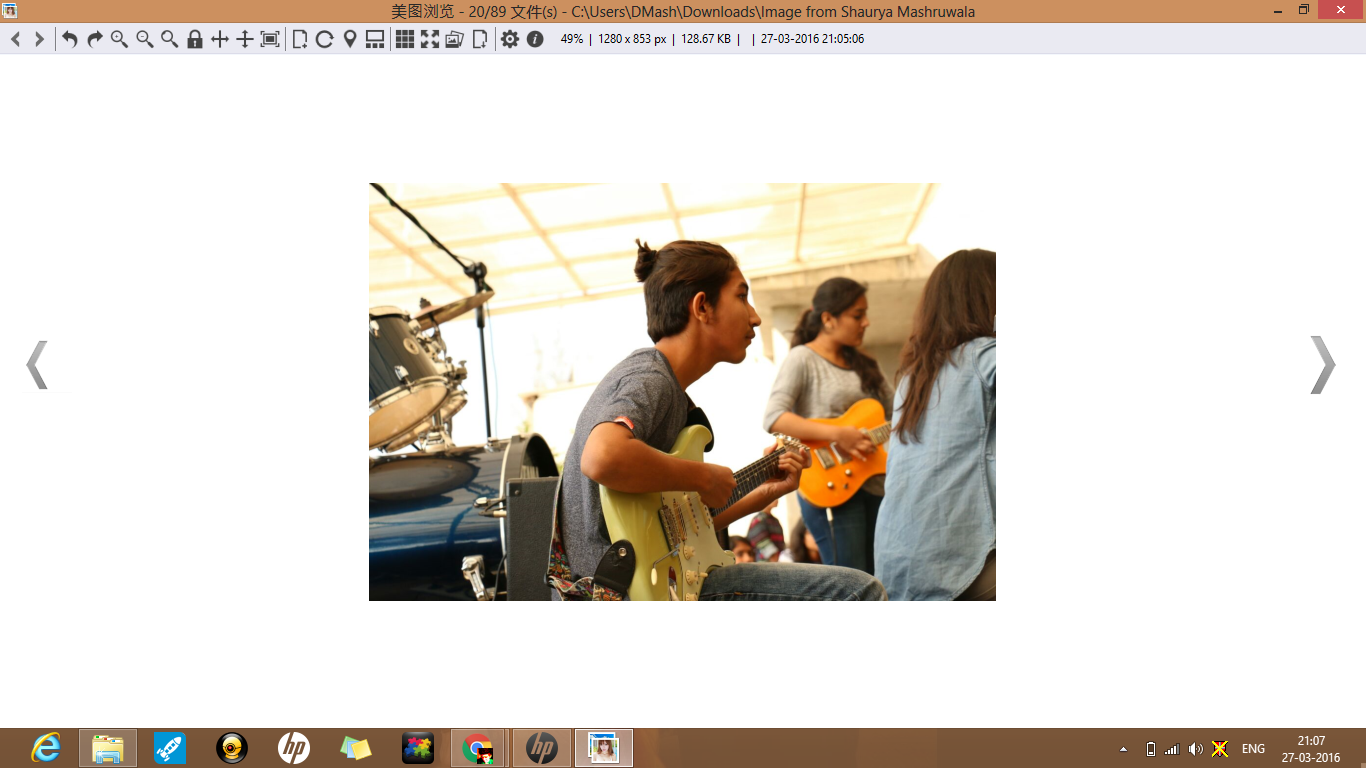The image size is (1366, 768).
Task: Open the yellow disc media app on taskbar
Action: point(232,748)
